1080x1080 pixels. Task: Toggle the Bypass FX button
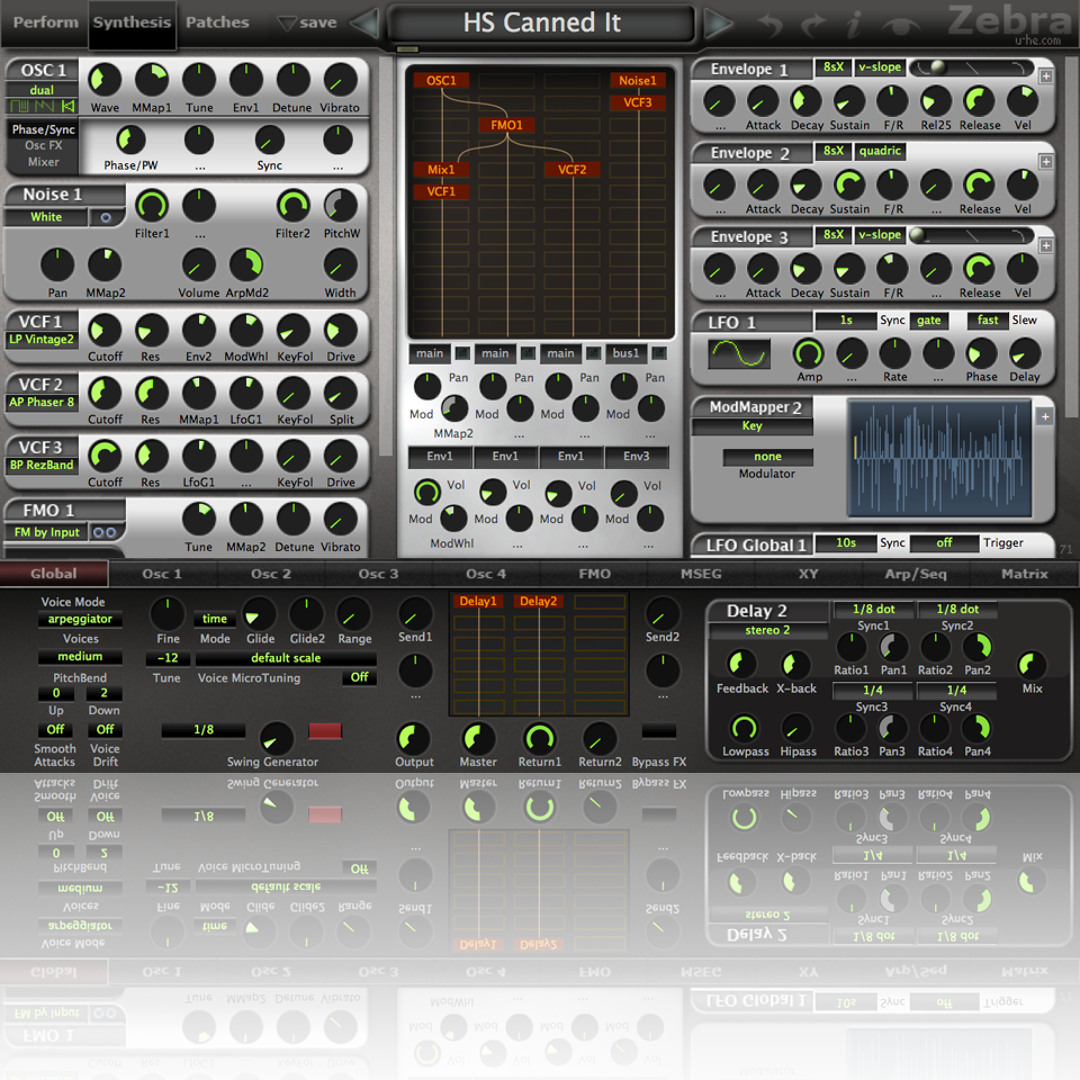[658, 731]
